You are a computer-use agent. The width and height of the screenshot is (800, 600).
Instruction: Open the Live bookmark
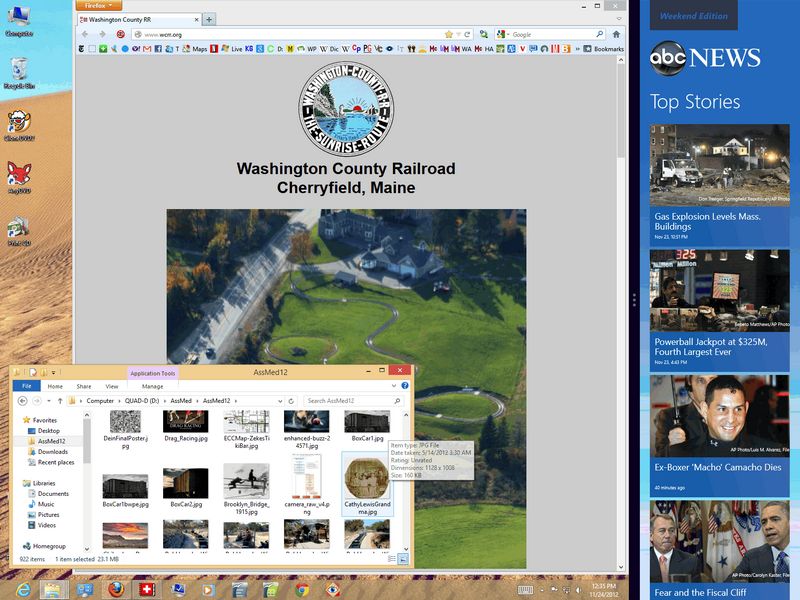pyautogui.click(x=232, y=49)
